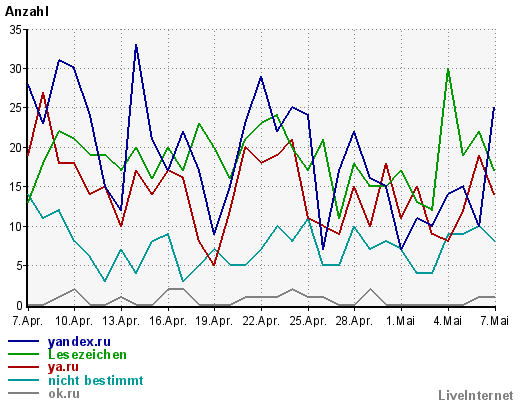Click the Anzahl axis title

point(27,12)
